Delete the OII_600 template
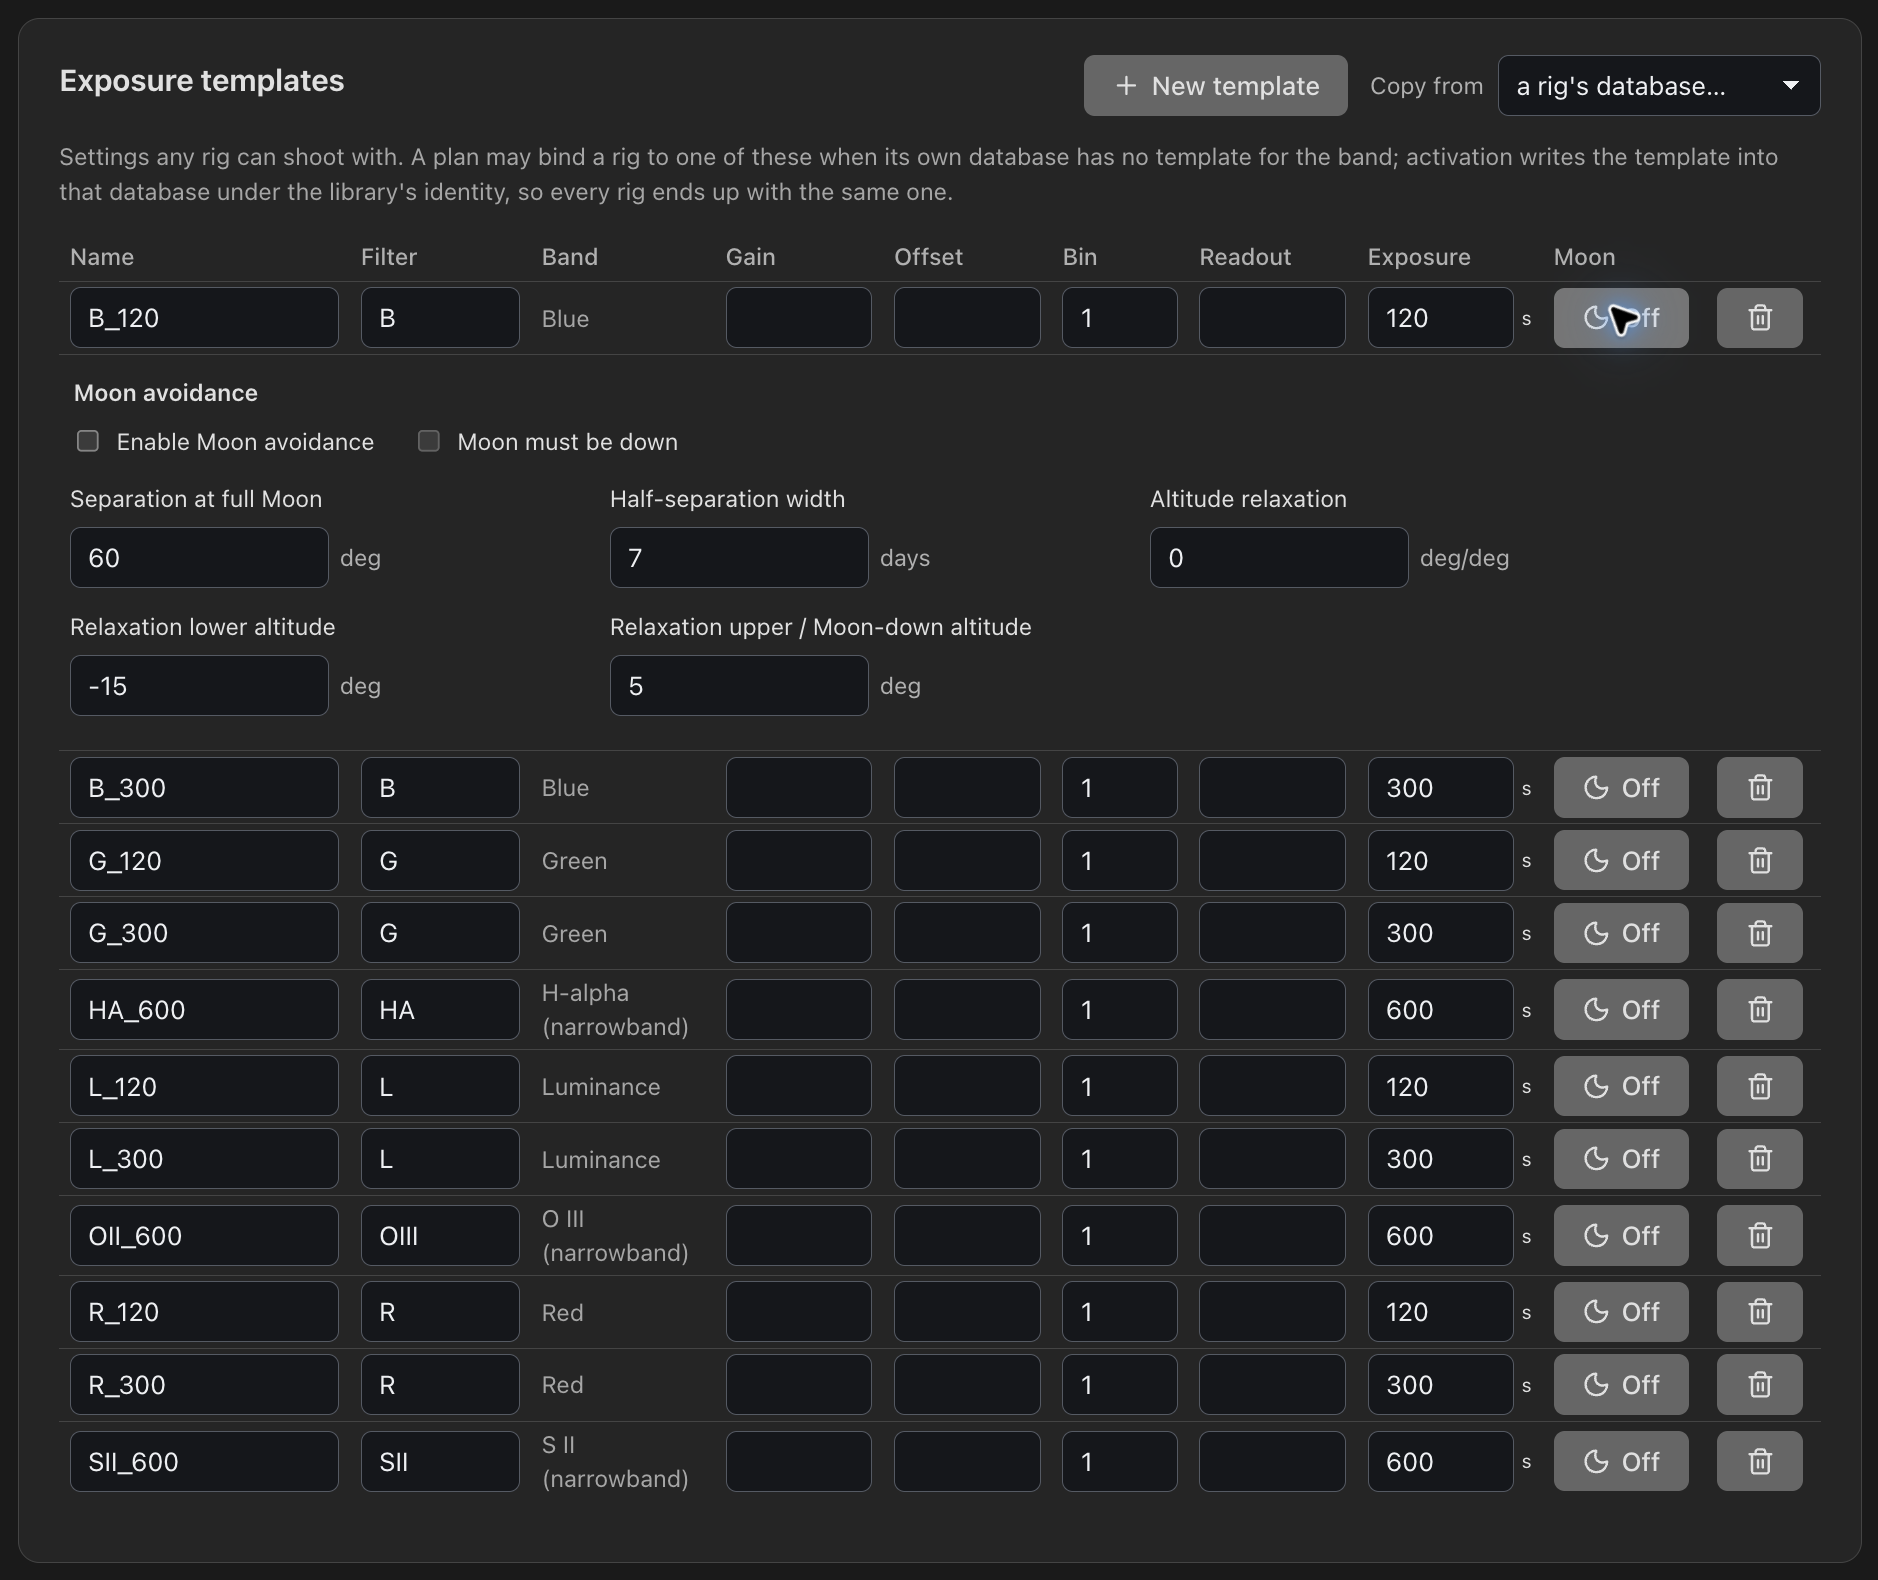This screenshot has height=1580, width=1878. (x=1759, y=1236)
